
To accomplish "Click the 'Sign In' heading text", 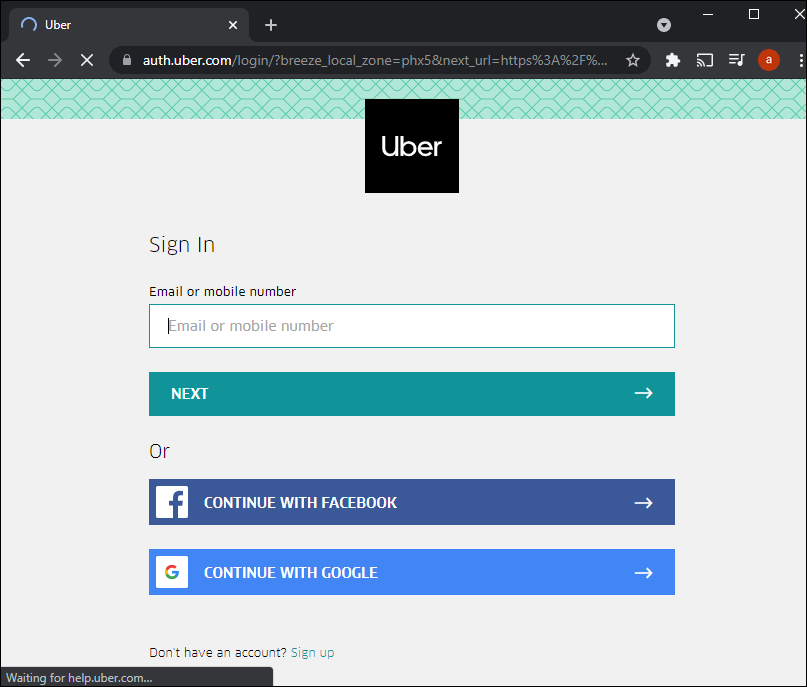I will coord(182,245).
